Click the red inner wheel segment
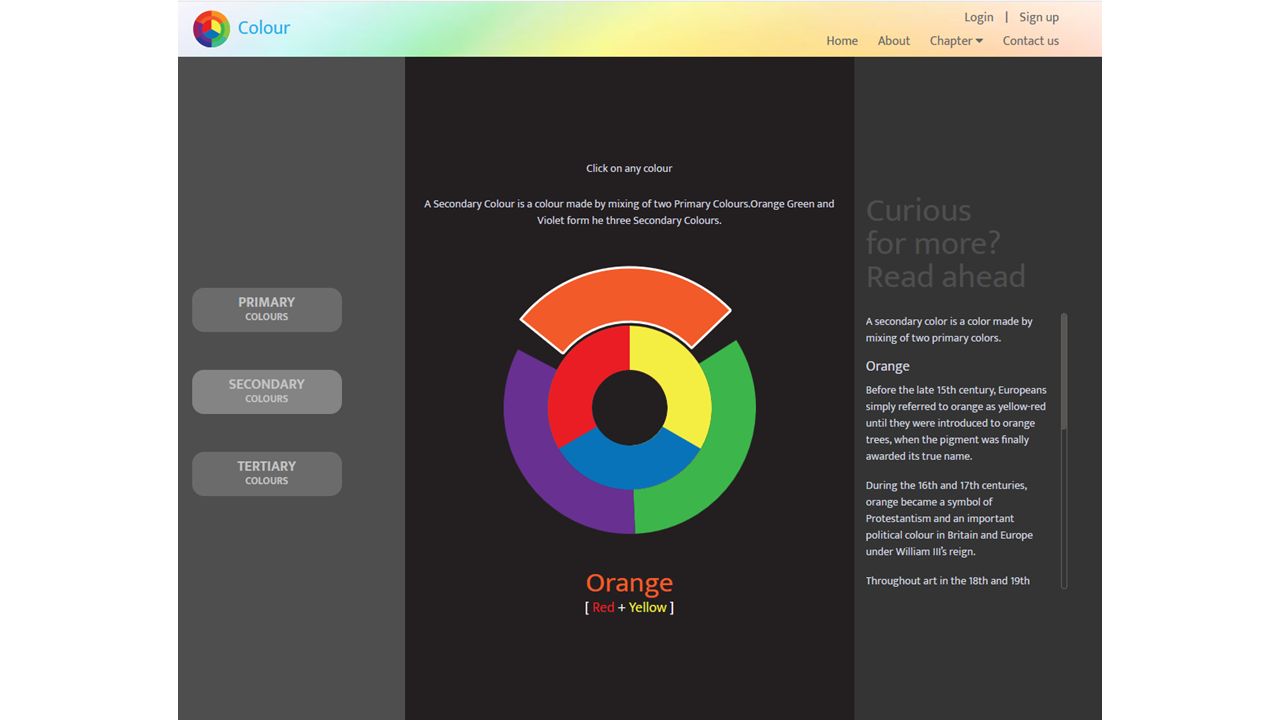The height and width of the screenshot is (720, 1280). [585, 380]
